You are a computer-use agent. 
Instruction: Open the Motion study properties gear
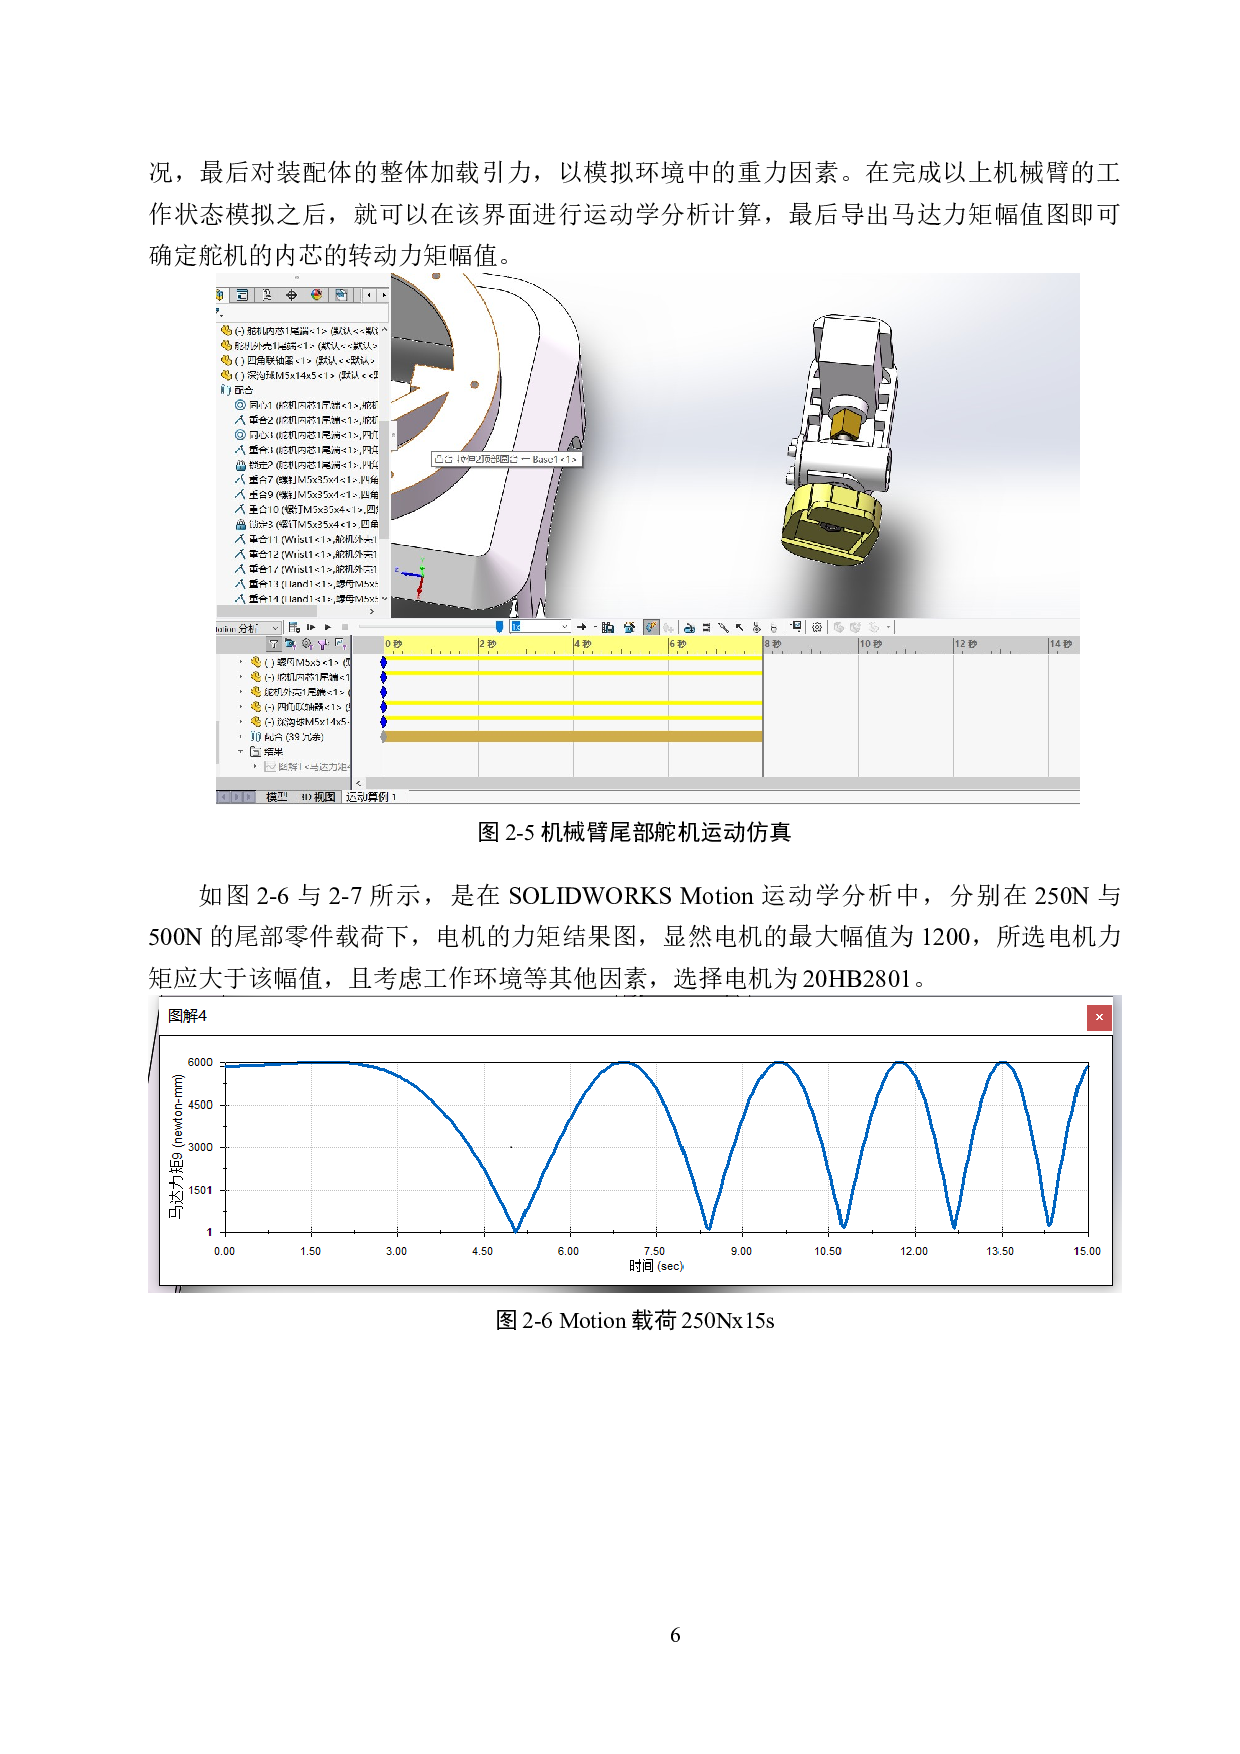(817, 627)
